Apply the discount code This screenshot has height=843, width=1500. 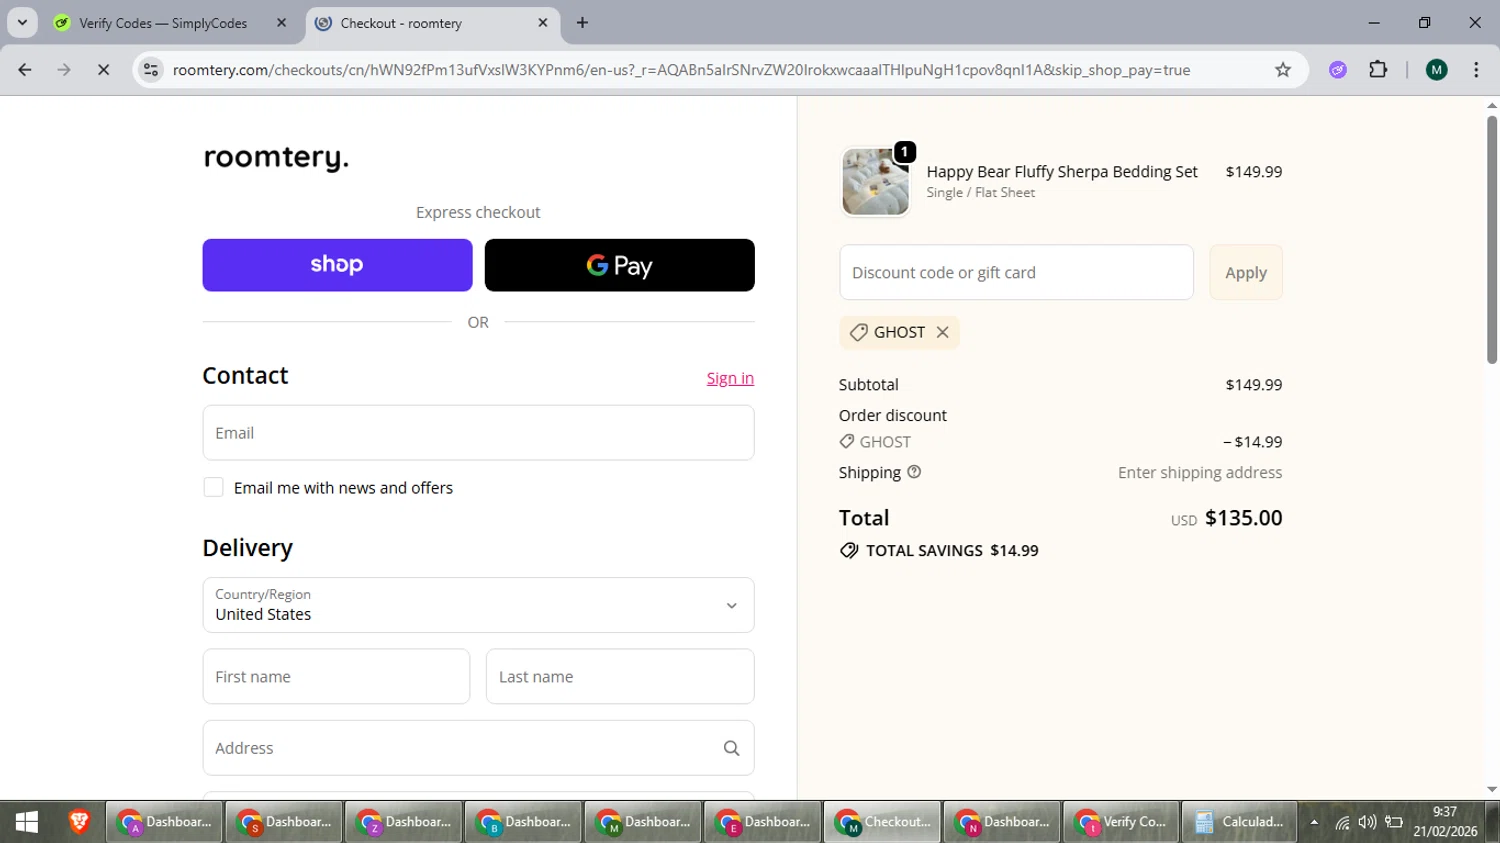pos(1246,272)
